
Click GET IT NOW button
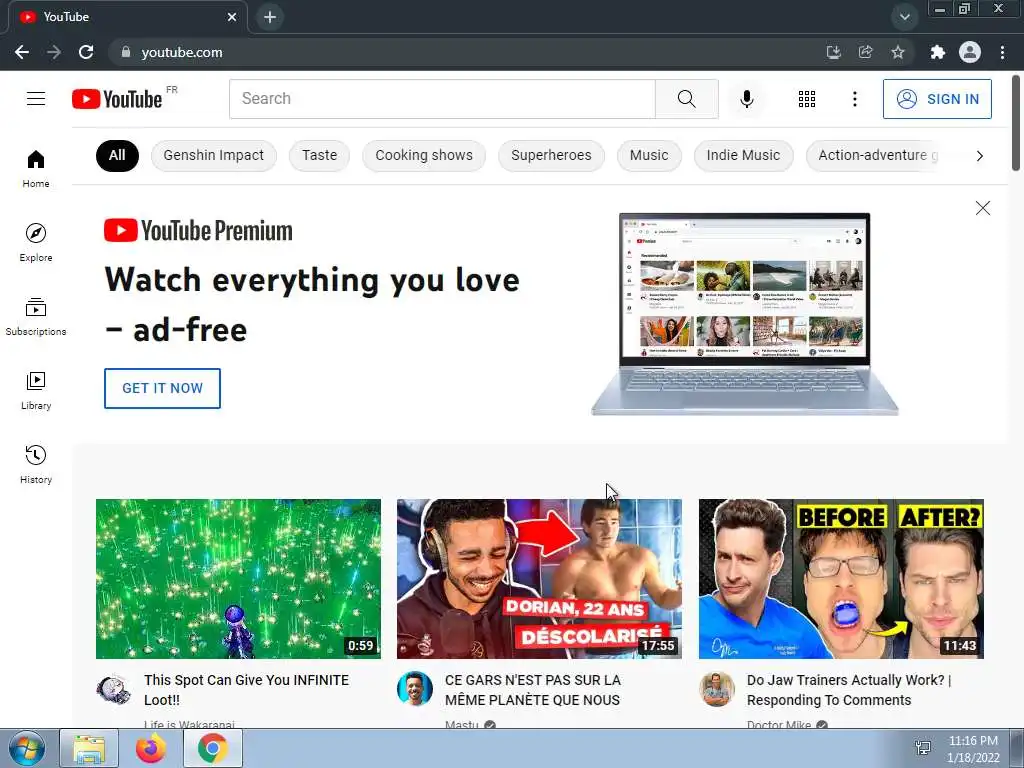[x=162, y=388]
